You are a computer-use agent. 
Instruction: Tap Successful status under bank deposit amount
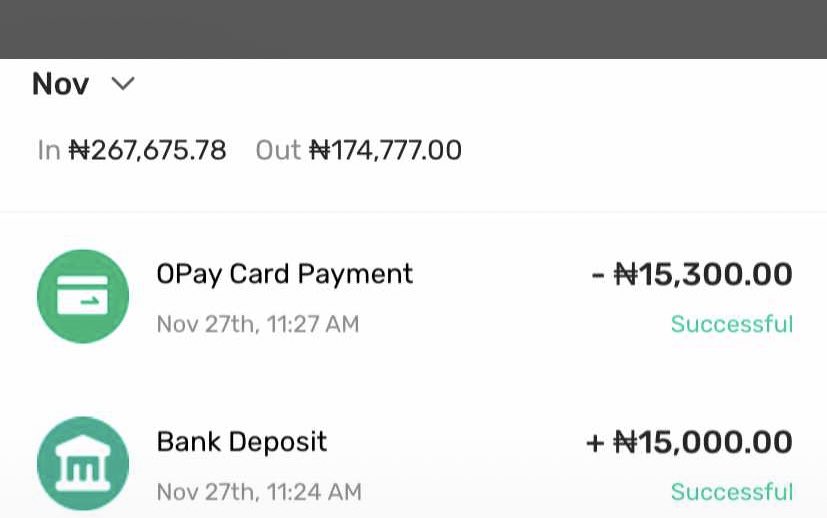(x=731, y=492)
